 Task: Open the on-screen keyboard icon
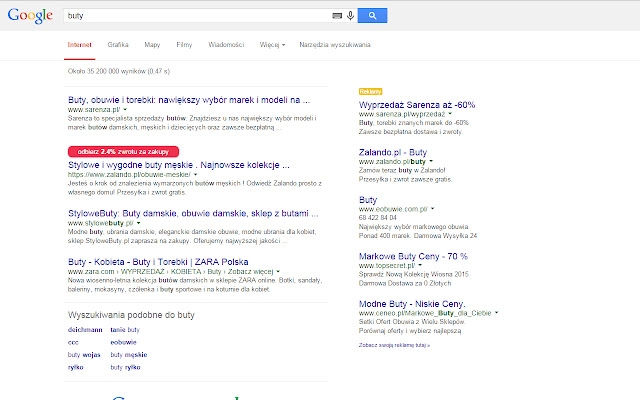[337, 16]
